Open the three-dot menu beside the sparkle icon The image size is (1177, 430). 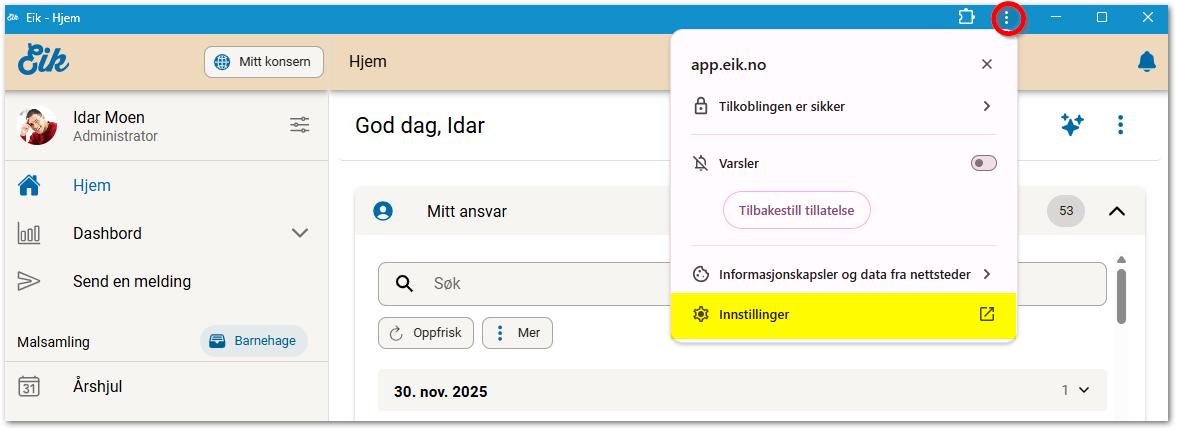pyautogui.click(x=1120, y=125)
